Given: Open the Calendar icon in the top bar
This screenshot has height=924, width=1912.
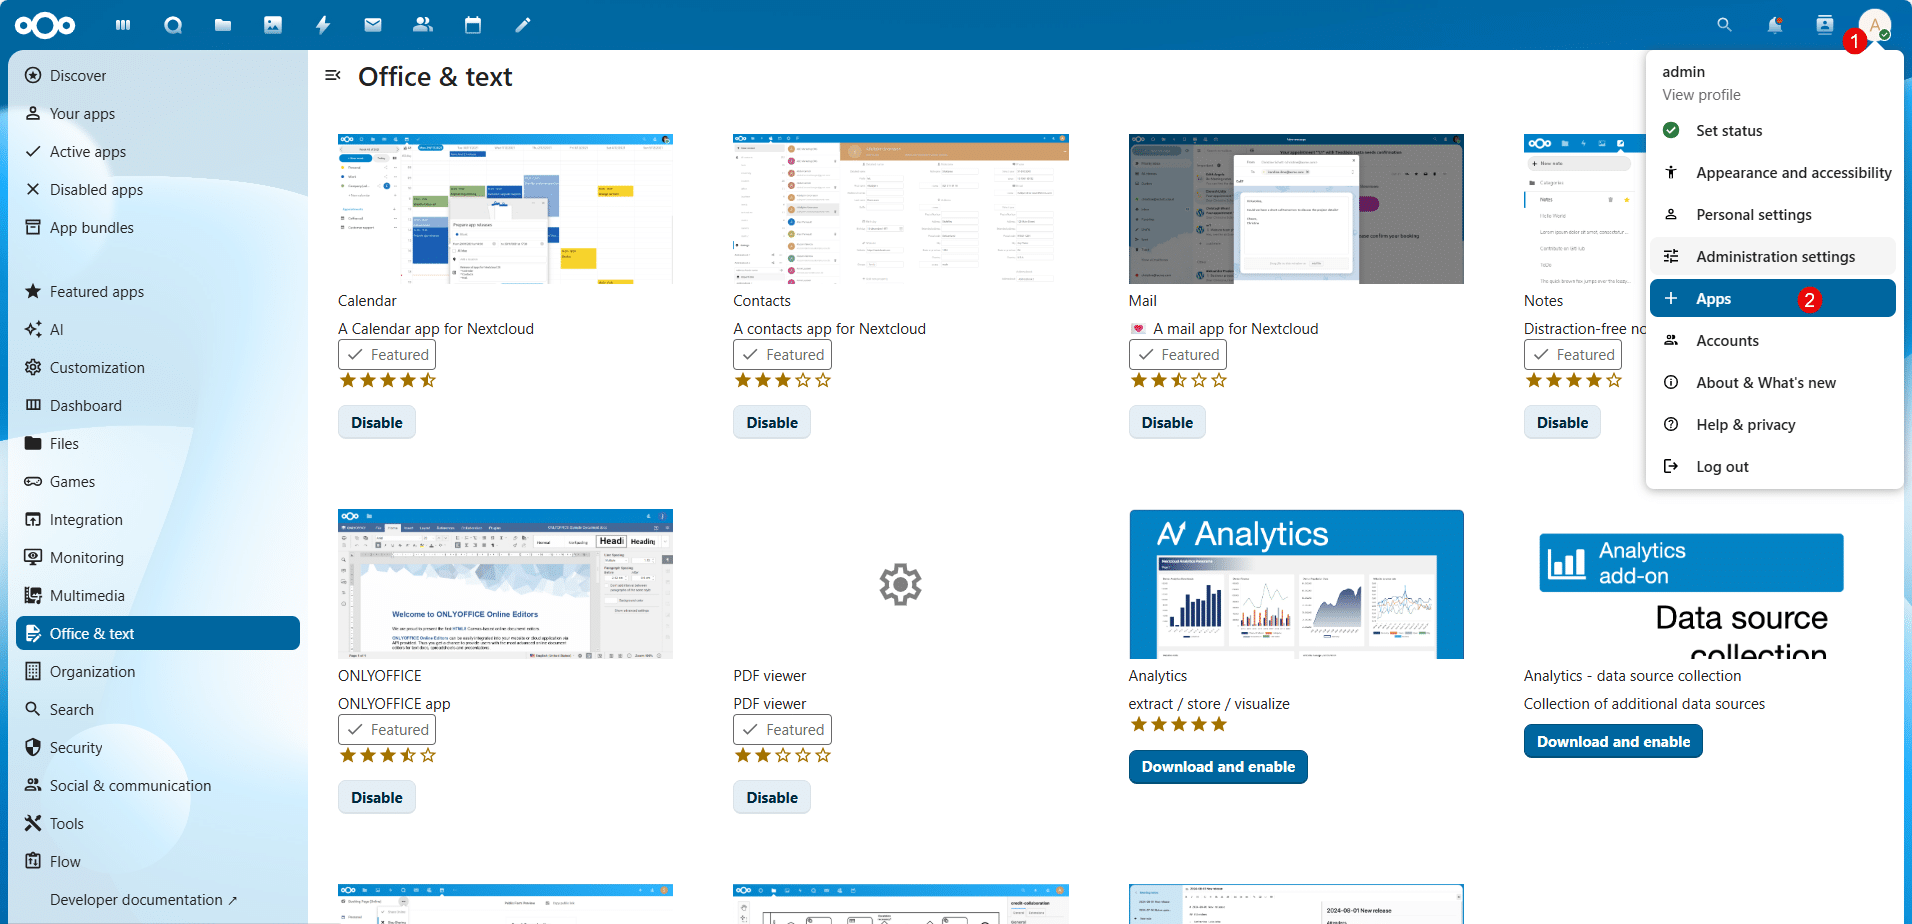Looking at the screenshot, I should 473,25.
